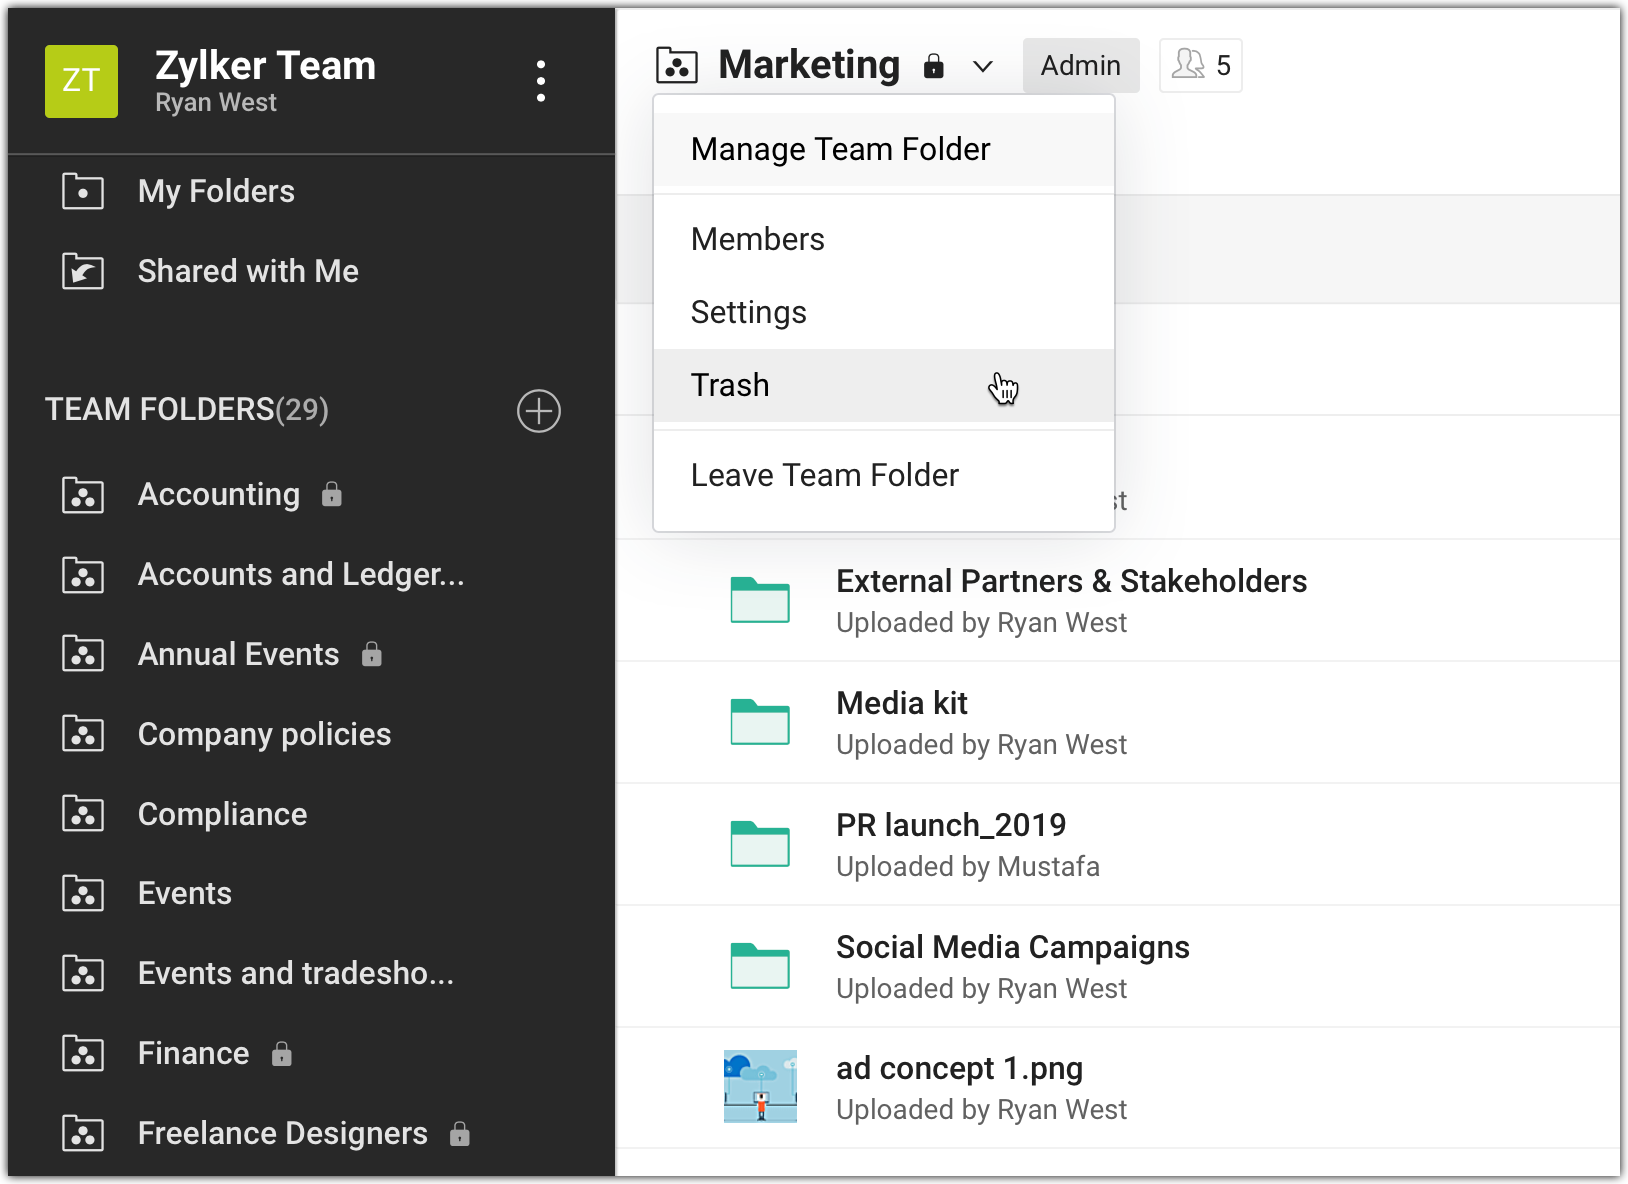The width and height of the screenshot is (1628, 1184).
Task: Collapse the Marketing dropdown chevron
Action: pyautogui.click(x=983, y=67)
